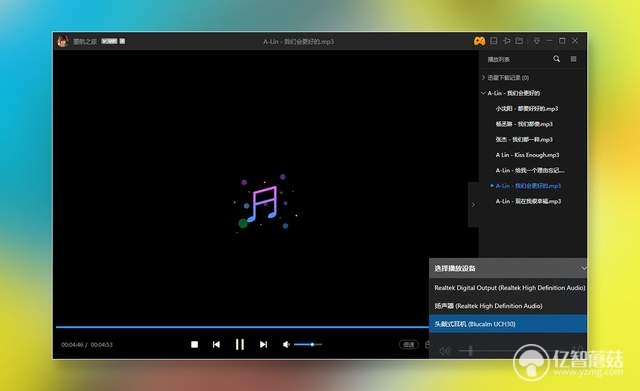The width and height of the screenshot is (640, 391).
Task: Play the third mp3 in the playlist
Action: [x=524, y=140]
